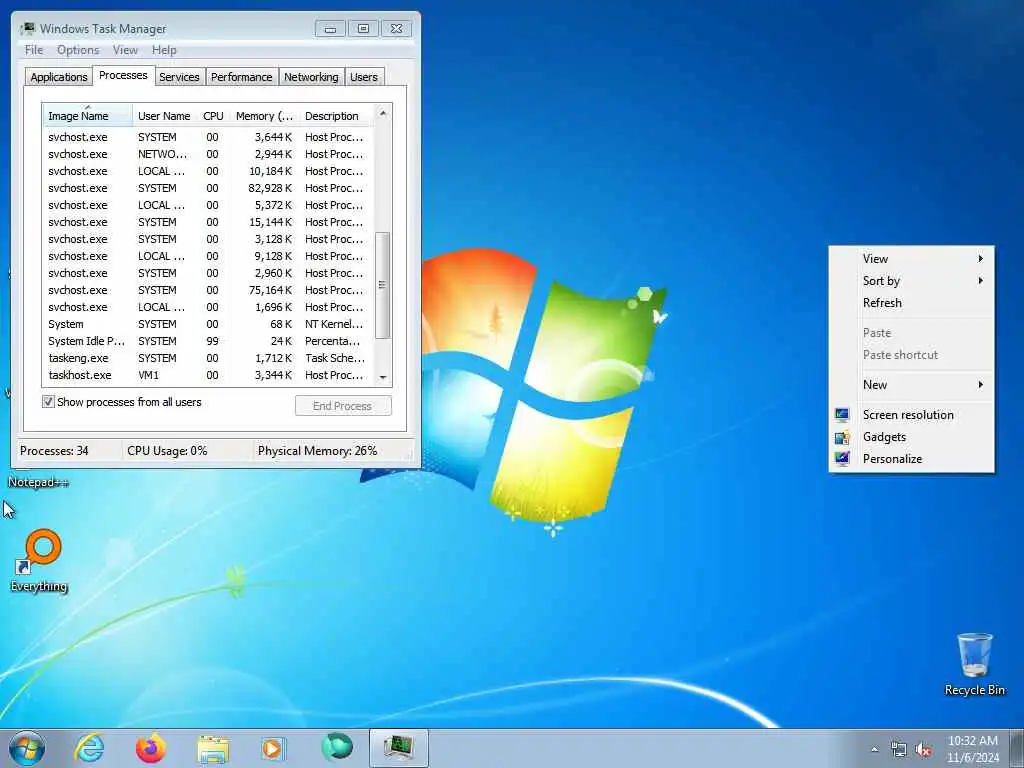The width and height of the screenshot is (1024, 768).
Task: Switch to the Services tab
Action: point(179,77)
